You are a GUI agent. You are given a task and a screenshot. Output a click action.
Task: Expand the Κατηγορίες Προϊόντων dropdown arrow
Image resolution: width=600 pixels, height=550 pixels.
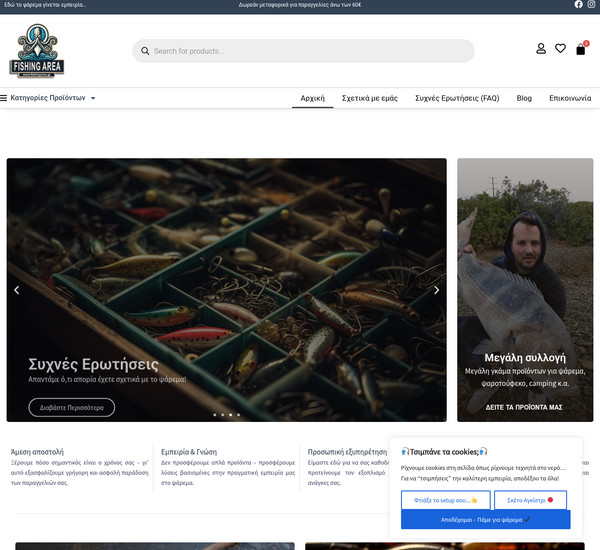(x=93, y=98)
